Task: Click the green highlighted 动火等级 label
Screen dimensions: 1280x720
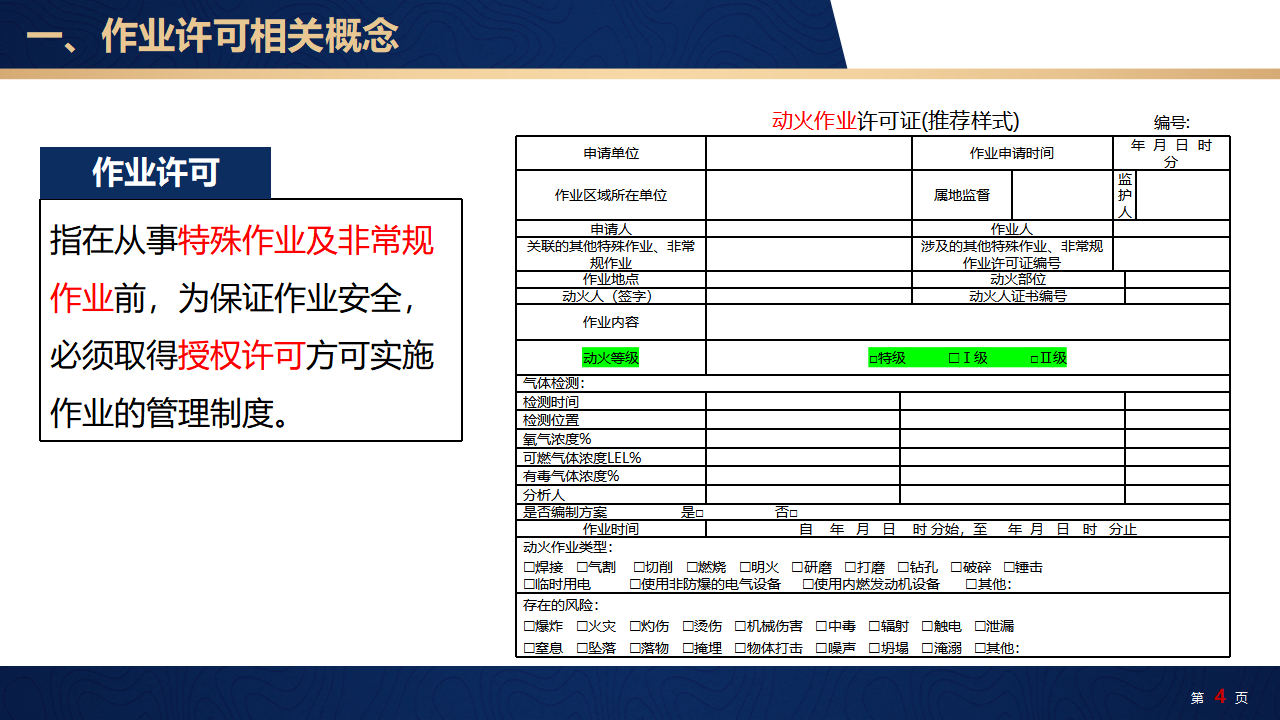Action: tap(611, 357)
